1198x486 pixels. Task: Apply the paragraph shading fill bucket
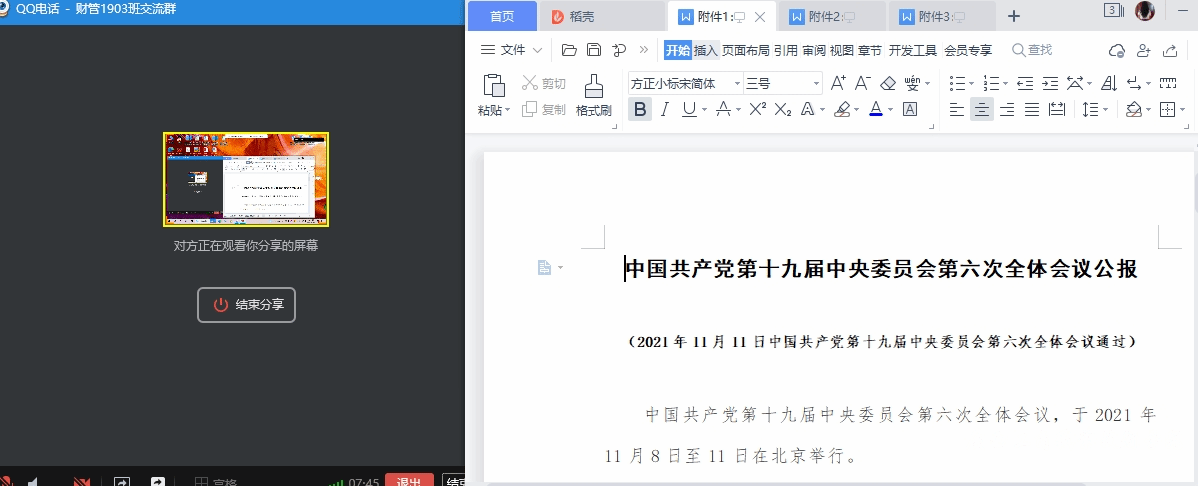click(1134, 109)
